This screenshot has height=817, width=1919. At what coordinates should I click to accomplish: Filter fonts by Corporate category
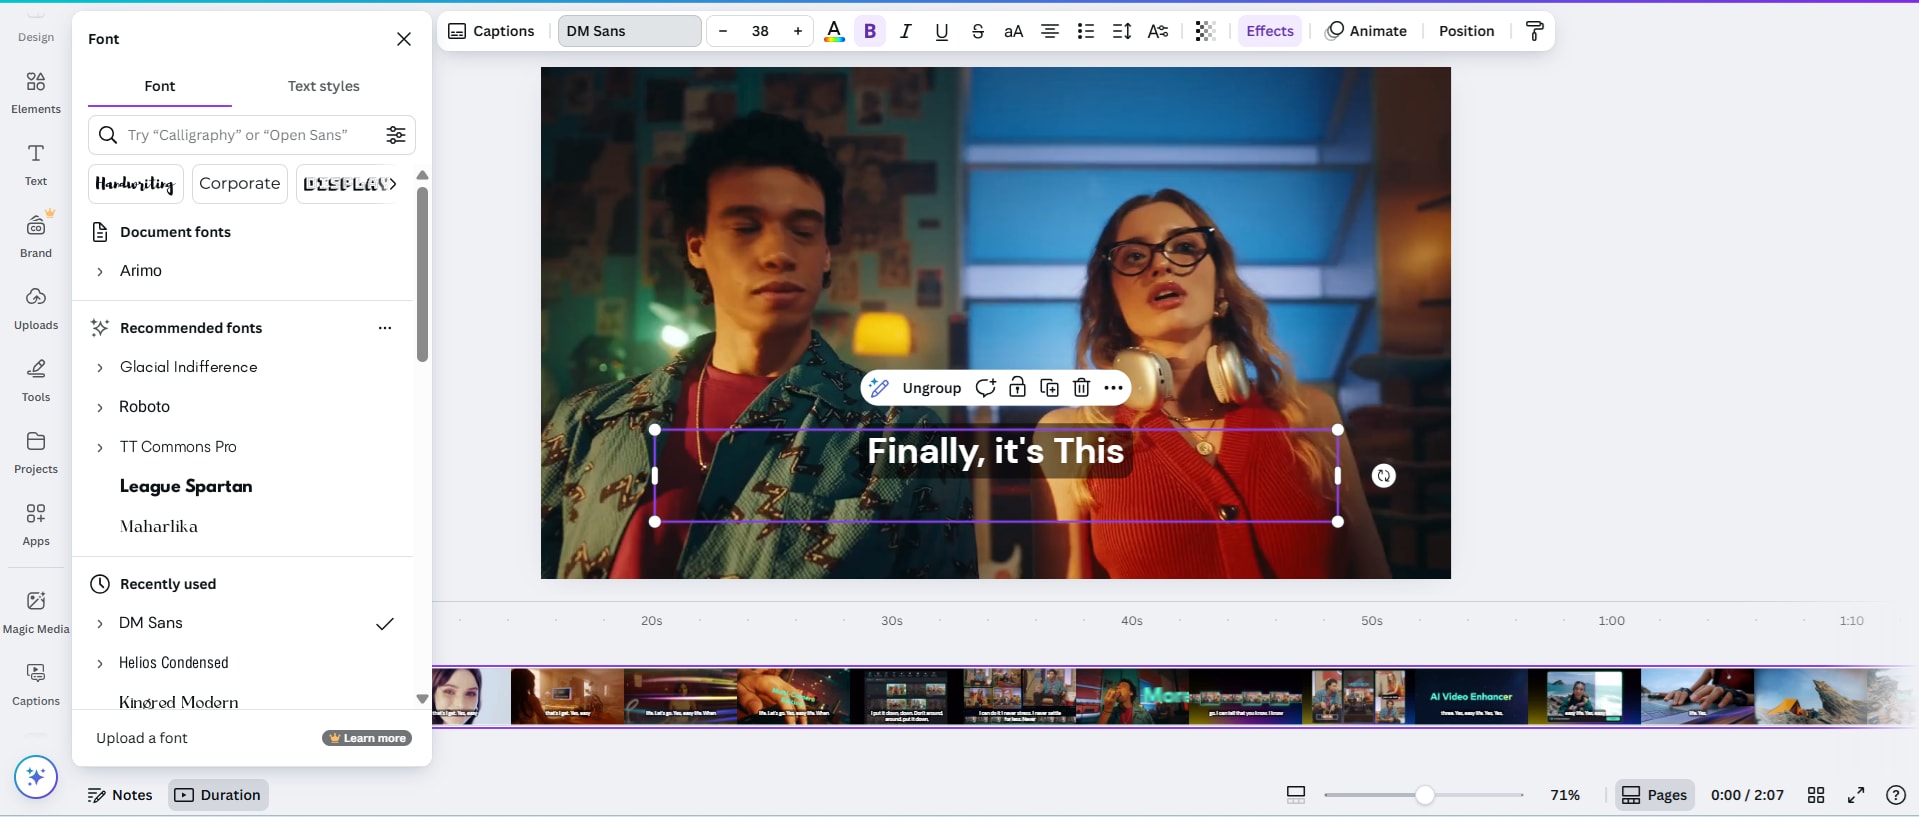[240, 184]
